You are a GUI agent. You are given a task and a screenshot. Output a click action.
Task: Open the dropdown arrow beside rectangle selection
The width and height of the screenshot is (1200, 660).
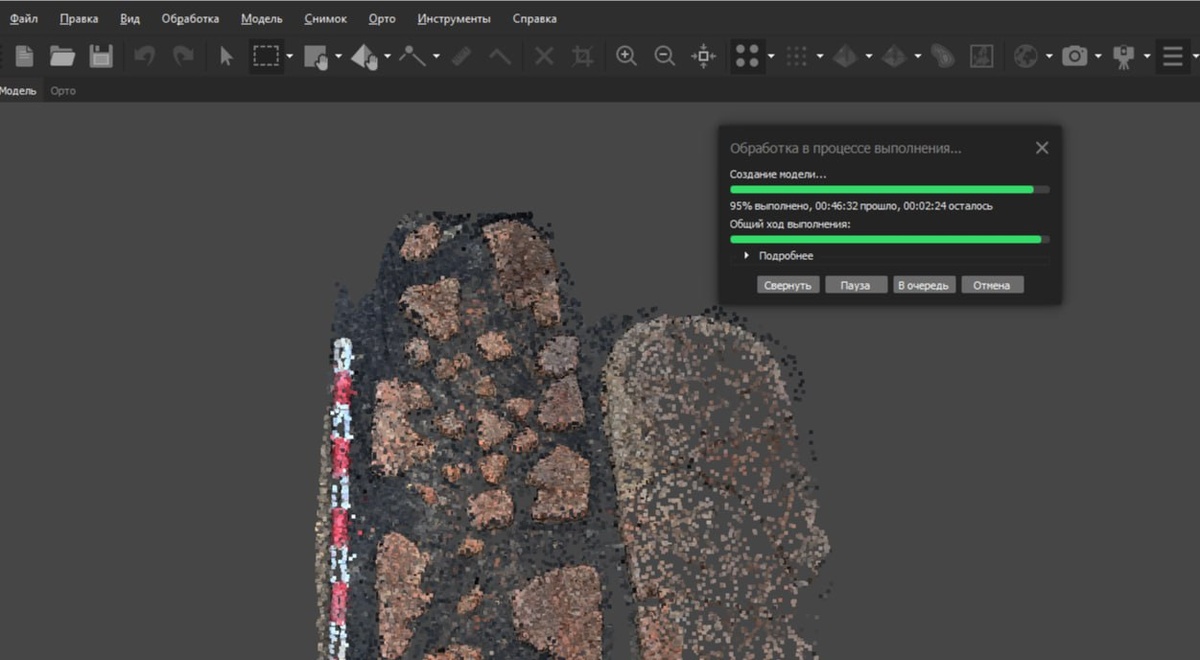click(x=290, y=57)
